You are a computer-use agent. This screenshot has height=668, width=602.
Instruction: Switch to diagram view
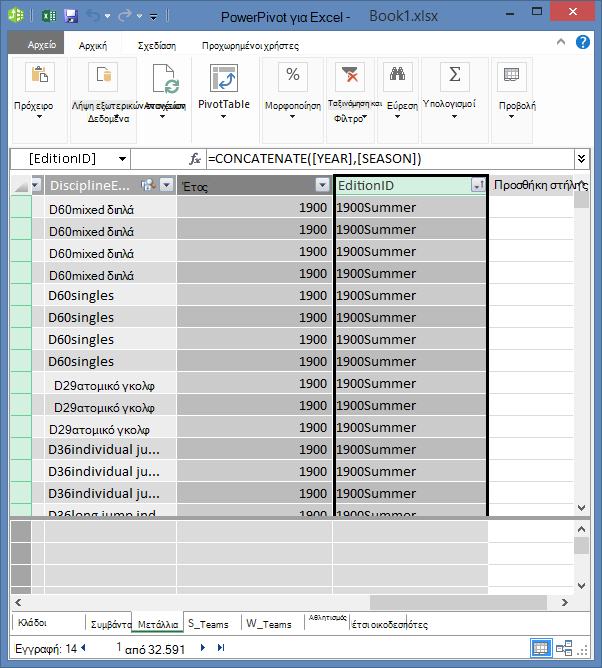564,648
